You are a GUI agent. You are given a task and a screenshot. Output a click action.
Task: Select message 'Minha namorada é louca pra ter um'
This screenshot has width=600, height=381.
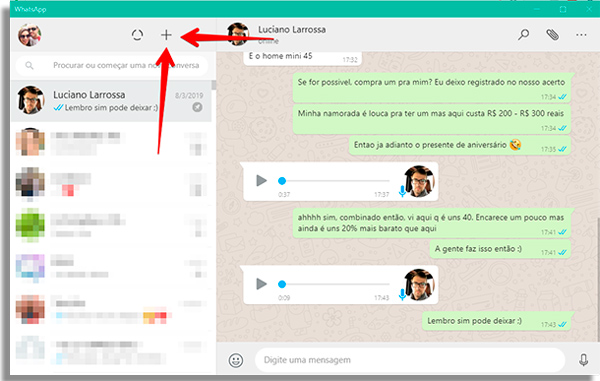(432, 119)
